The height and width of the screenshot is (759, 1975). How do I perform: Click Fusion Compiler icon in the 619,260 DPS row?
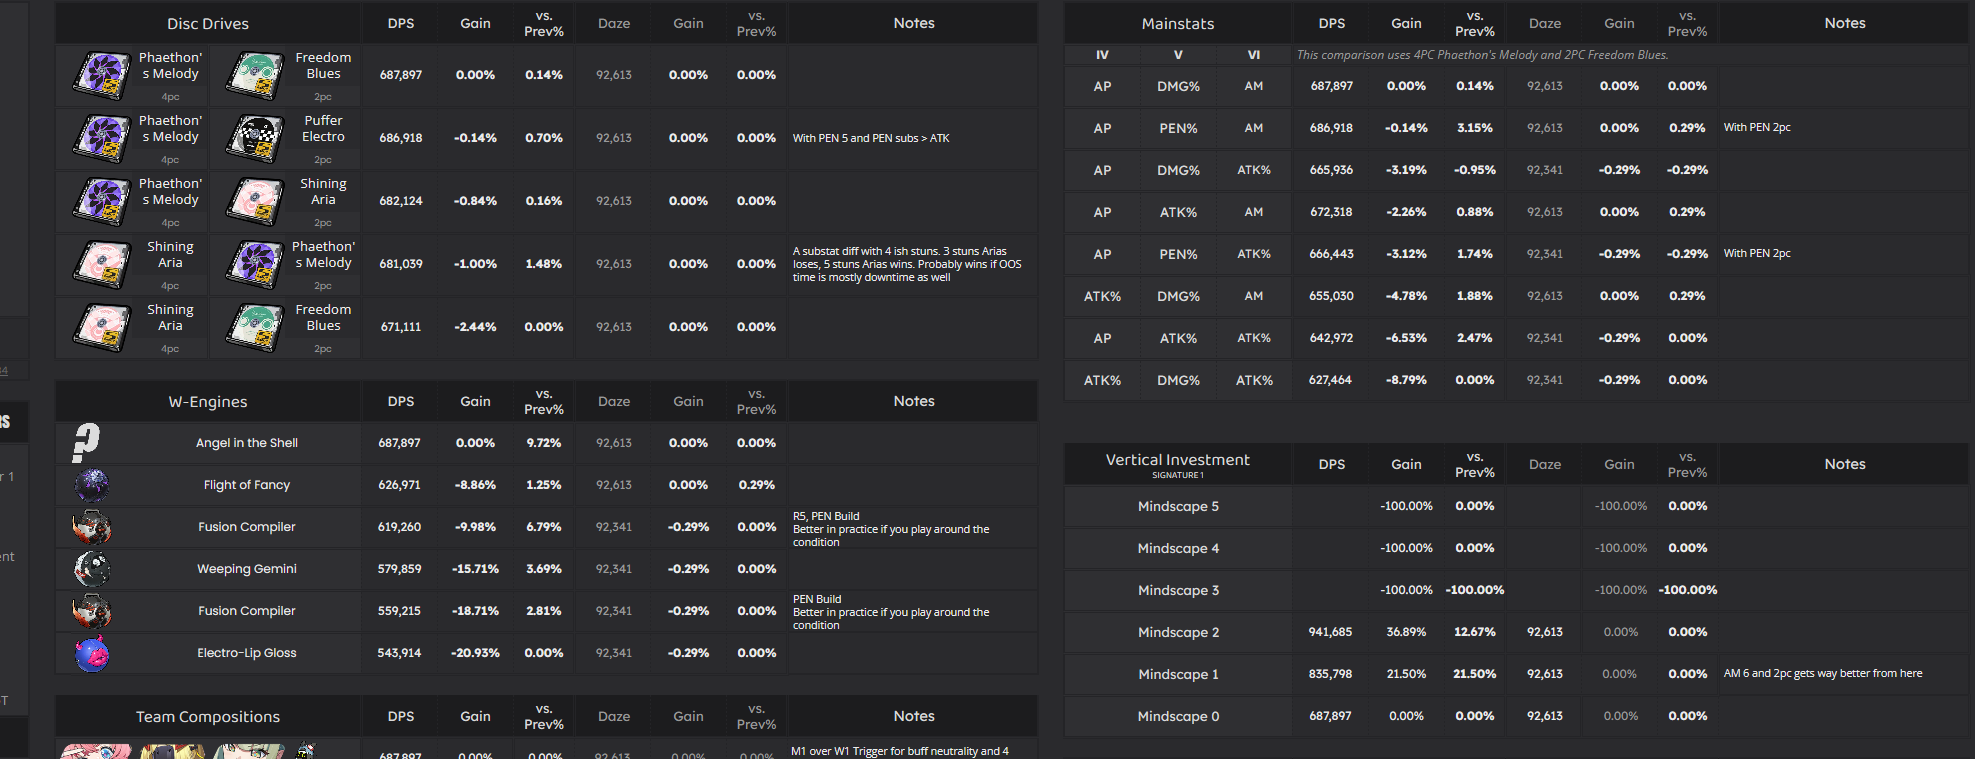point(92,527)
